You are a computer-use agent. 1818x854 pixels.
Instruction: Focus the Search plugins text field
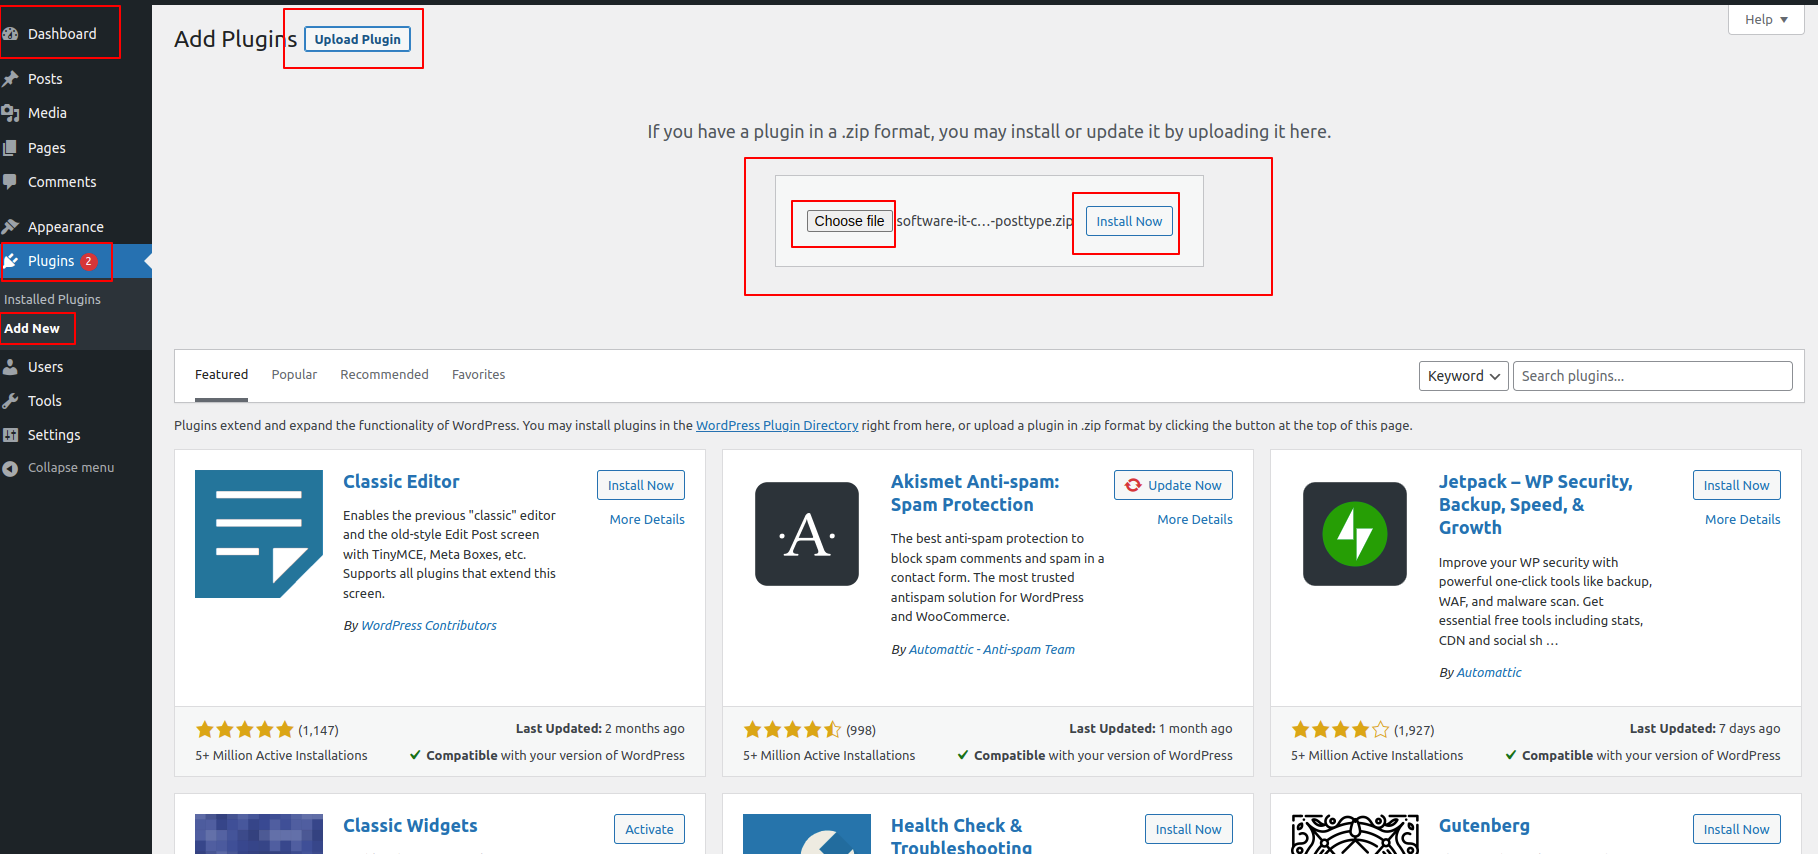pyautogui.click(x=1652, y=376)
